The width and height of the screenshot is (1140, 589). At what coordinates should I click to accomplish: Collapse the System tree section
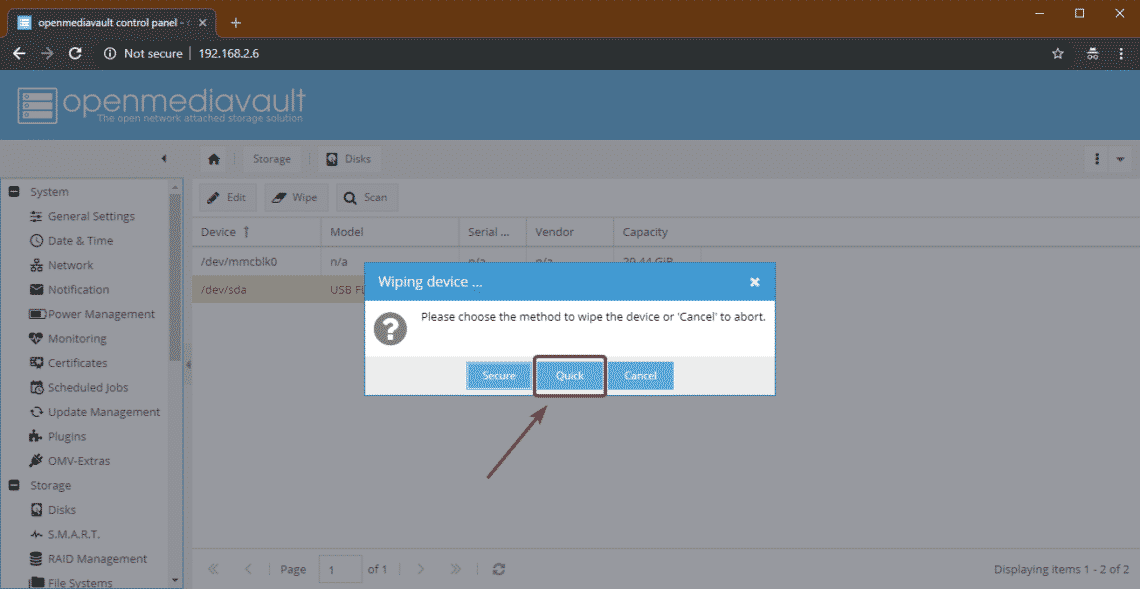13,192
